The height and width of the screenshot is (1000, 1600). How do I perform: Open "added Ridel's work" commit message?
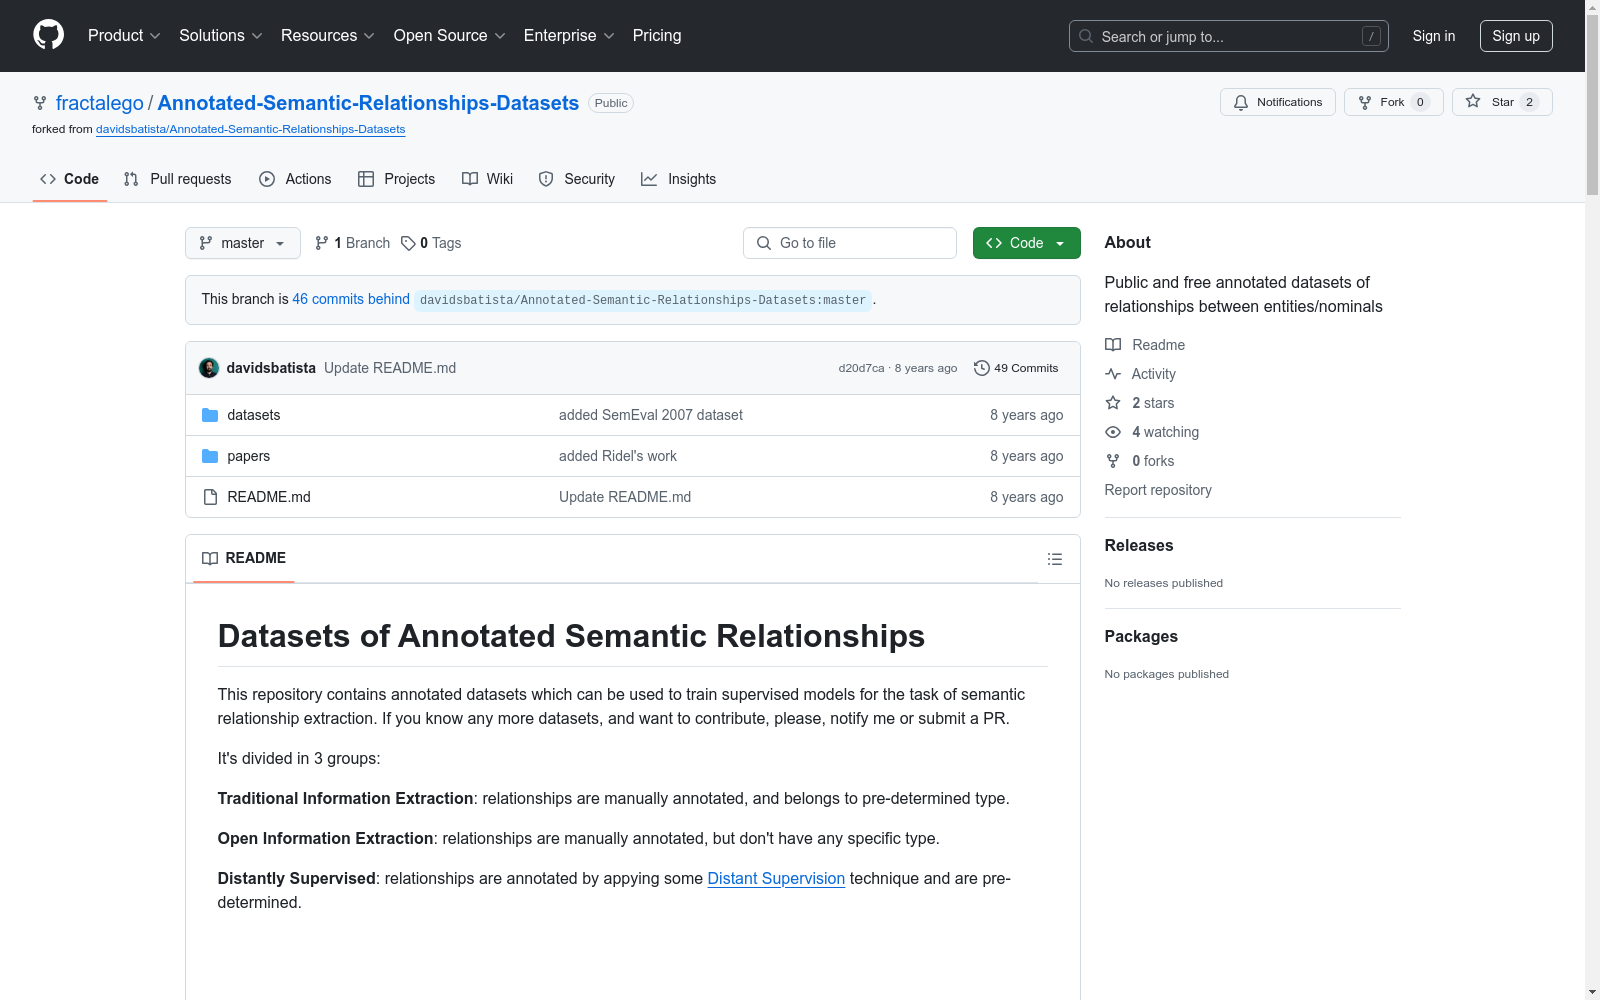click(618, 456)
